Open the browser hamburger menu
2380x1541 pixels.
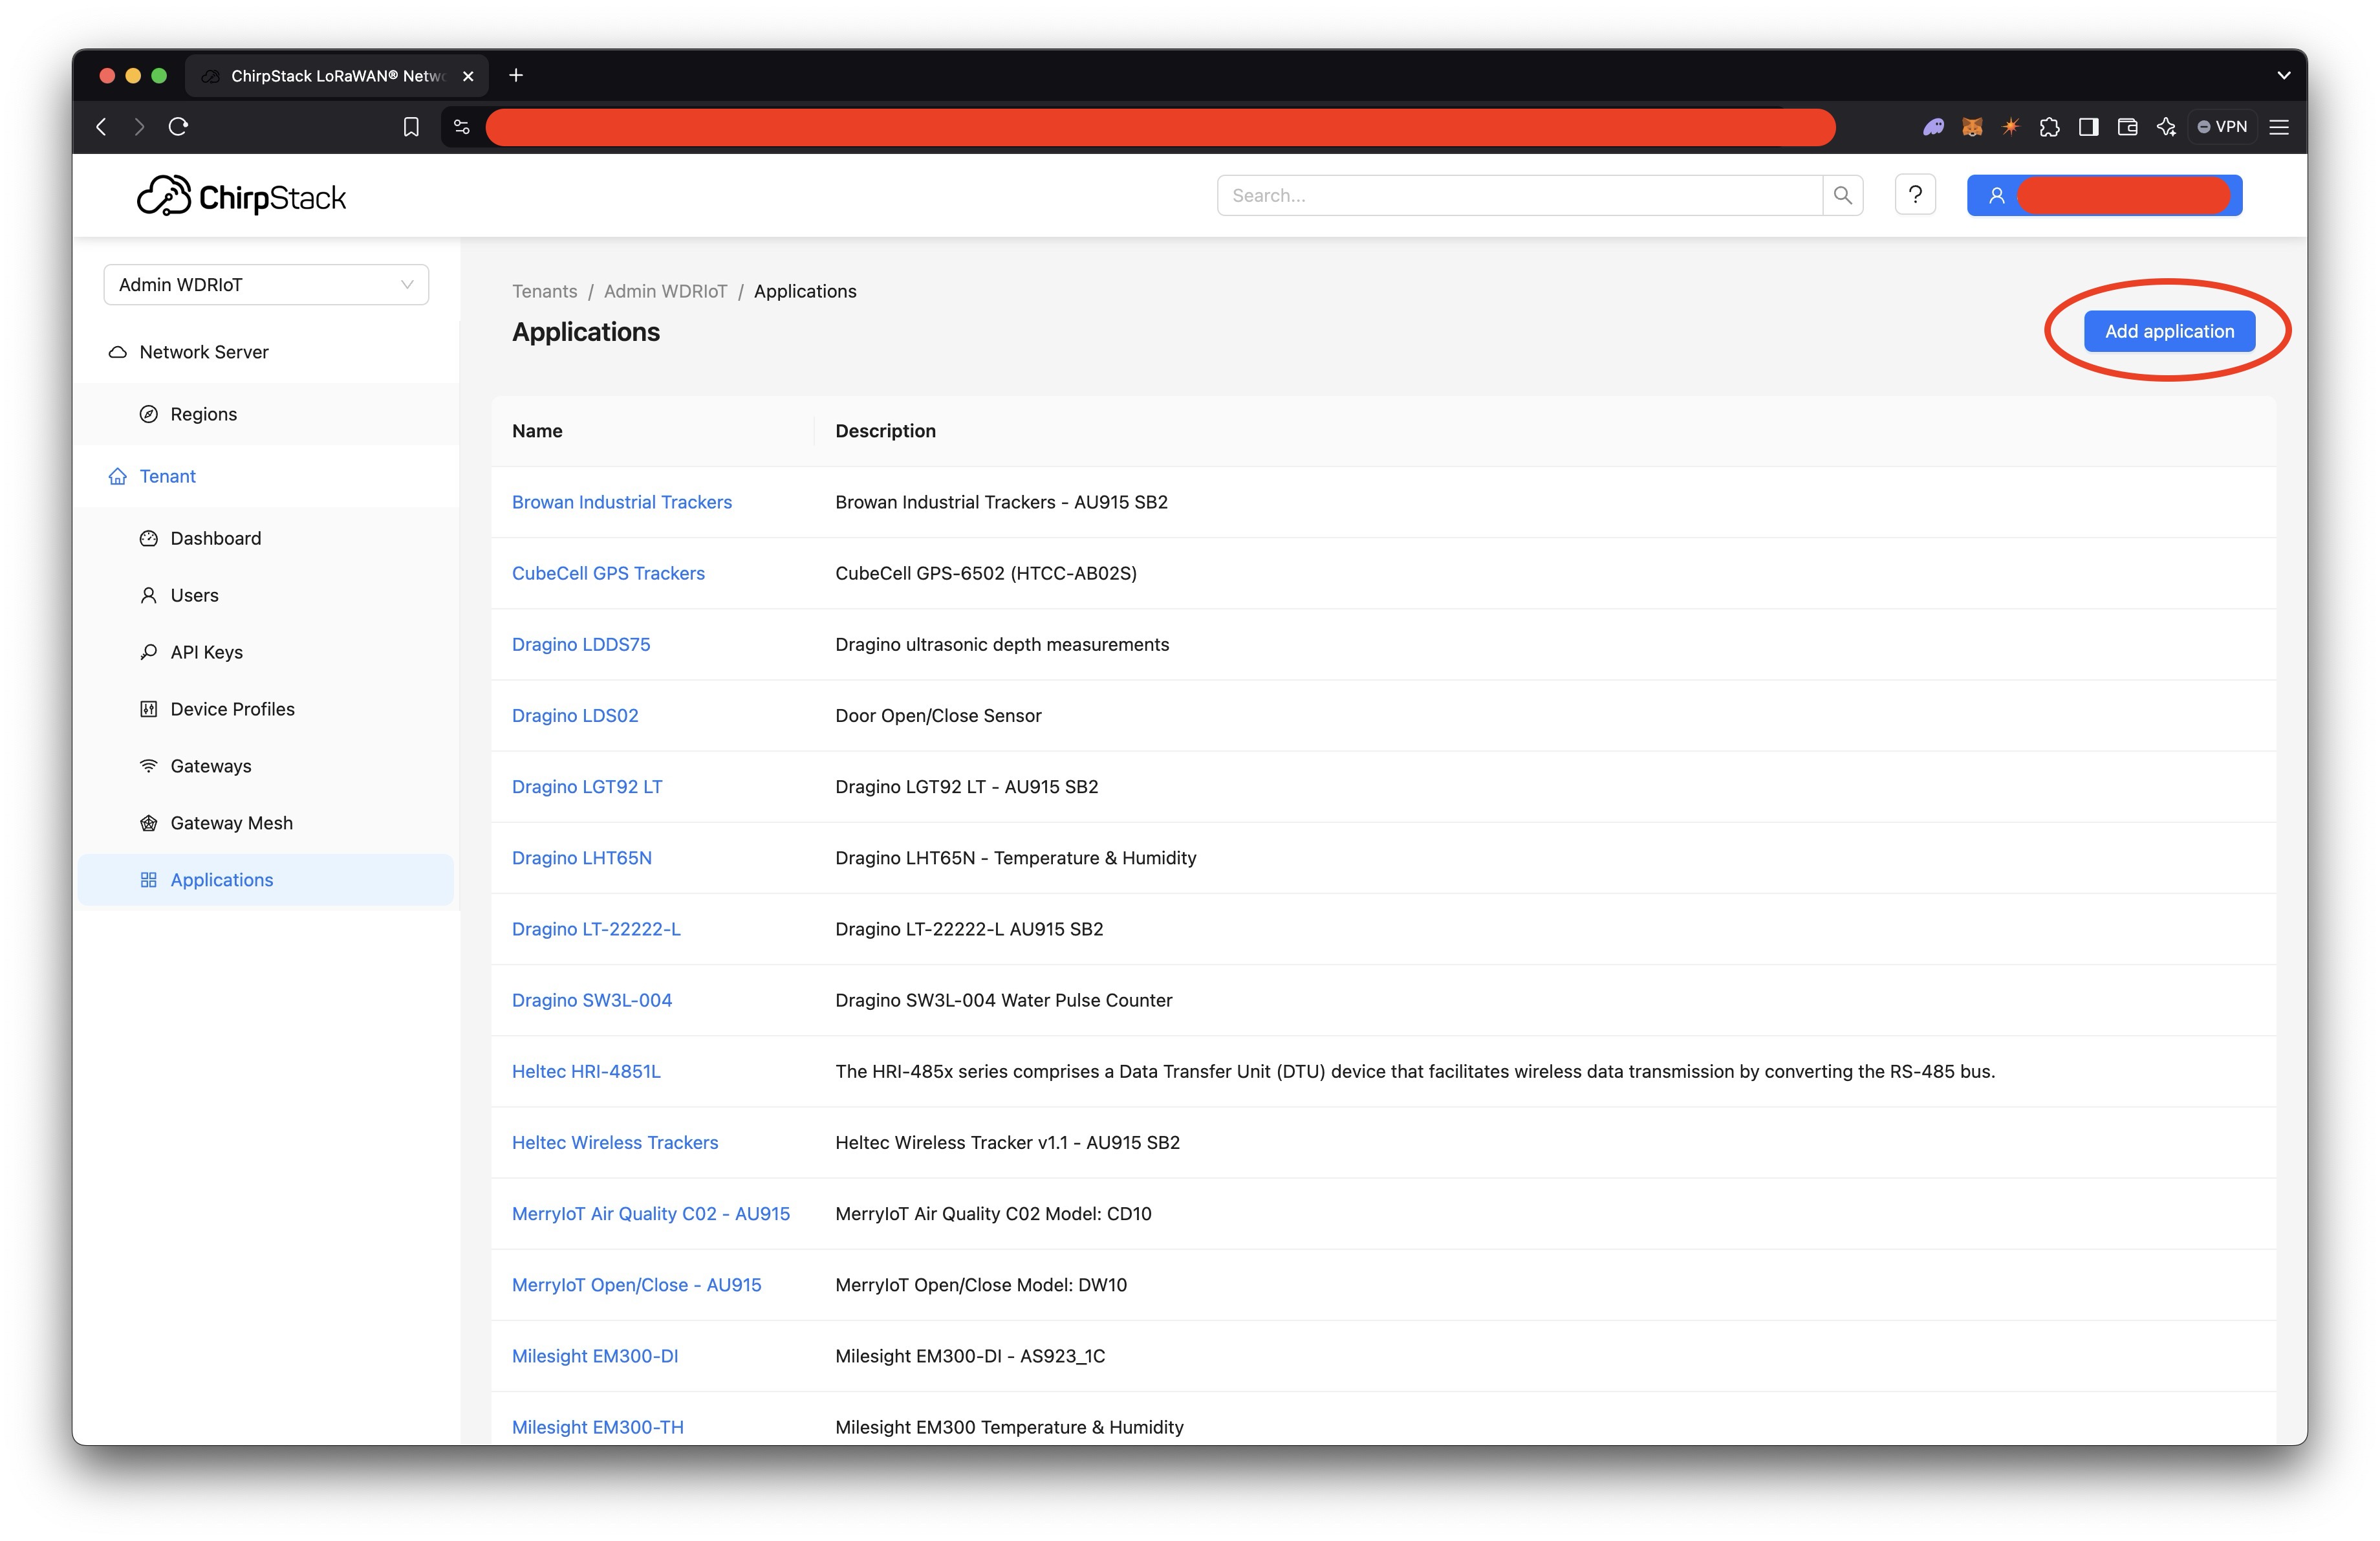(x=2279, y=127)
